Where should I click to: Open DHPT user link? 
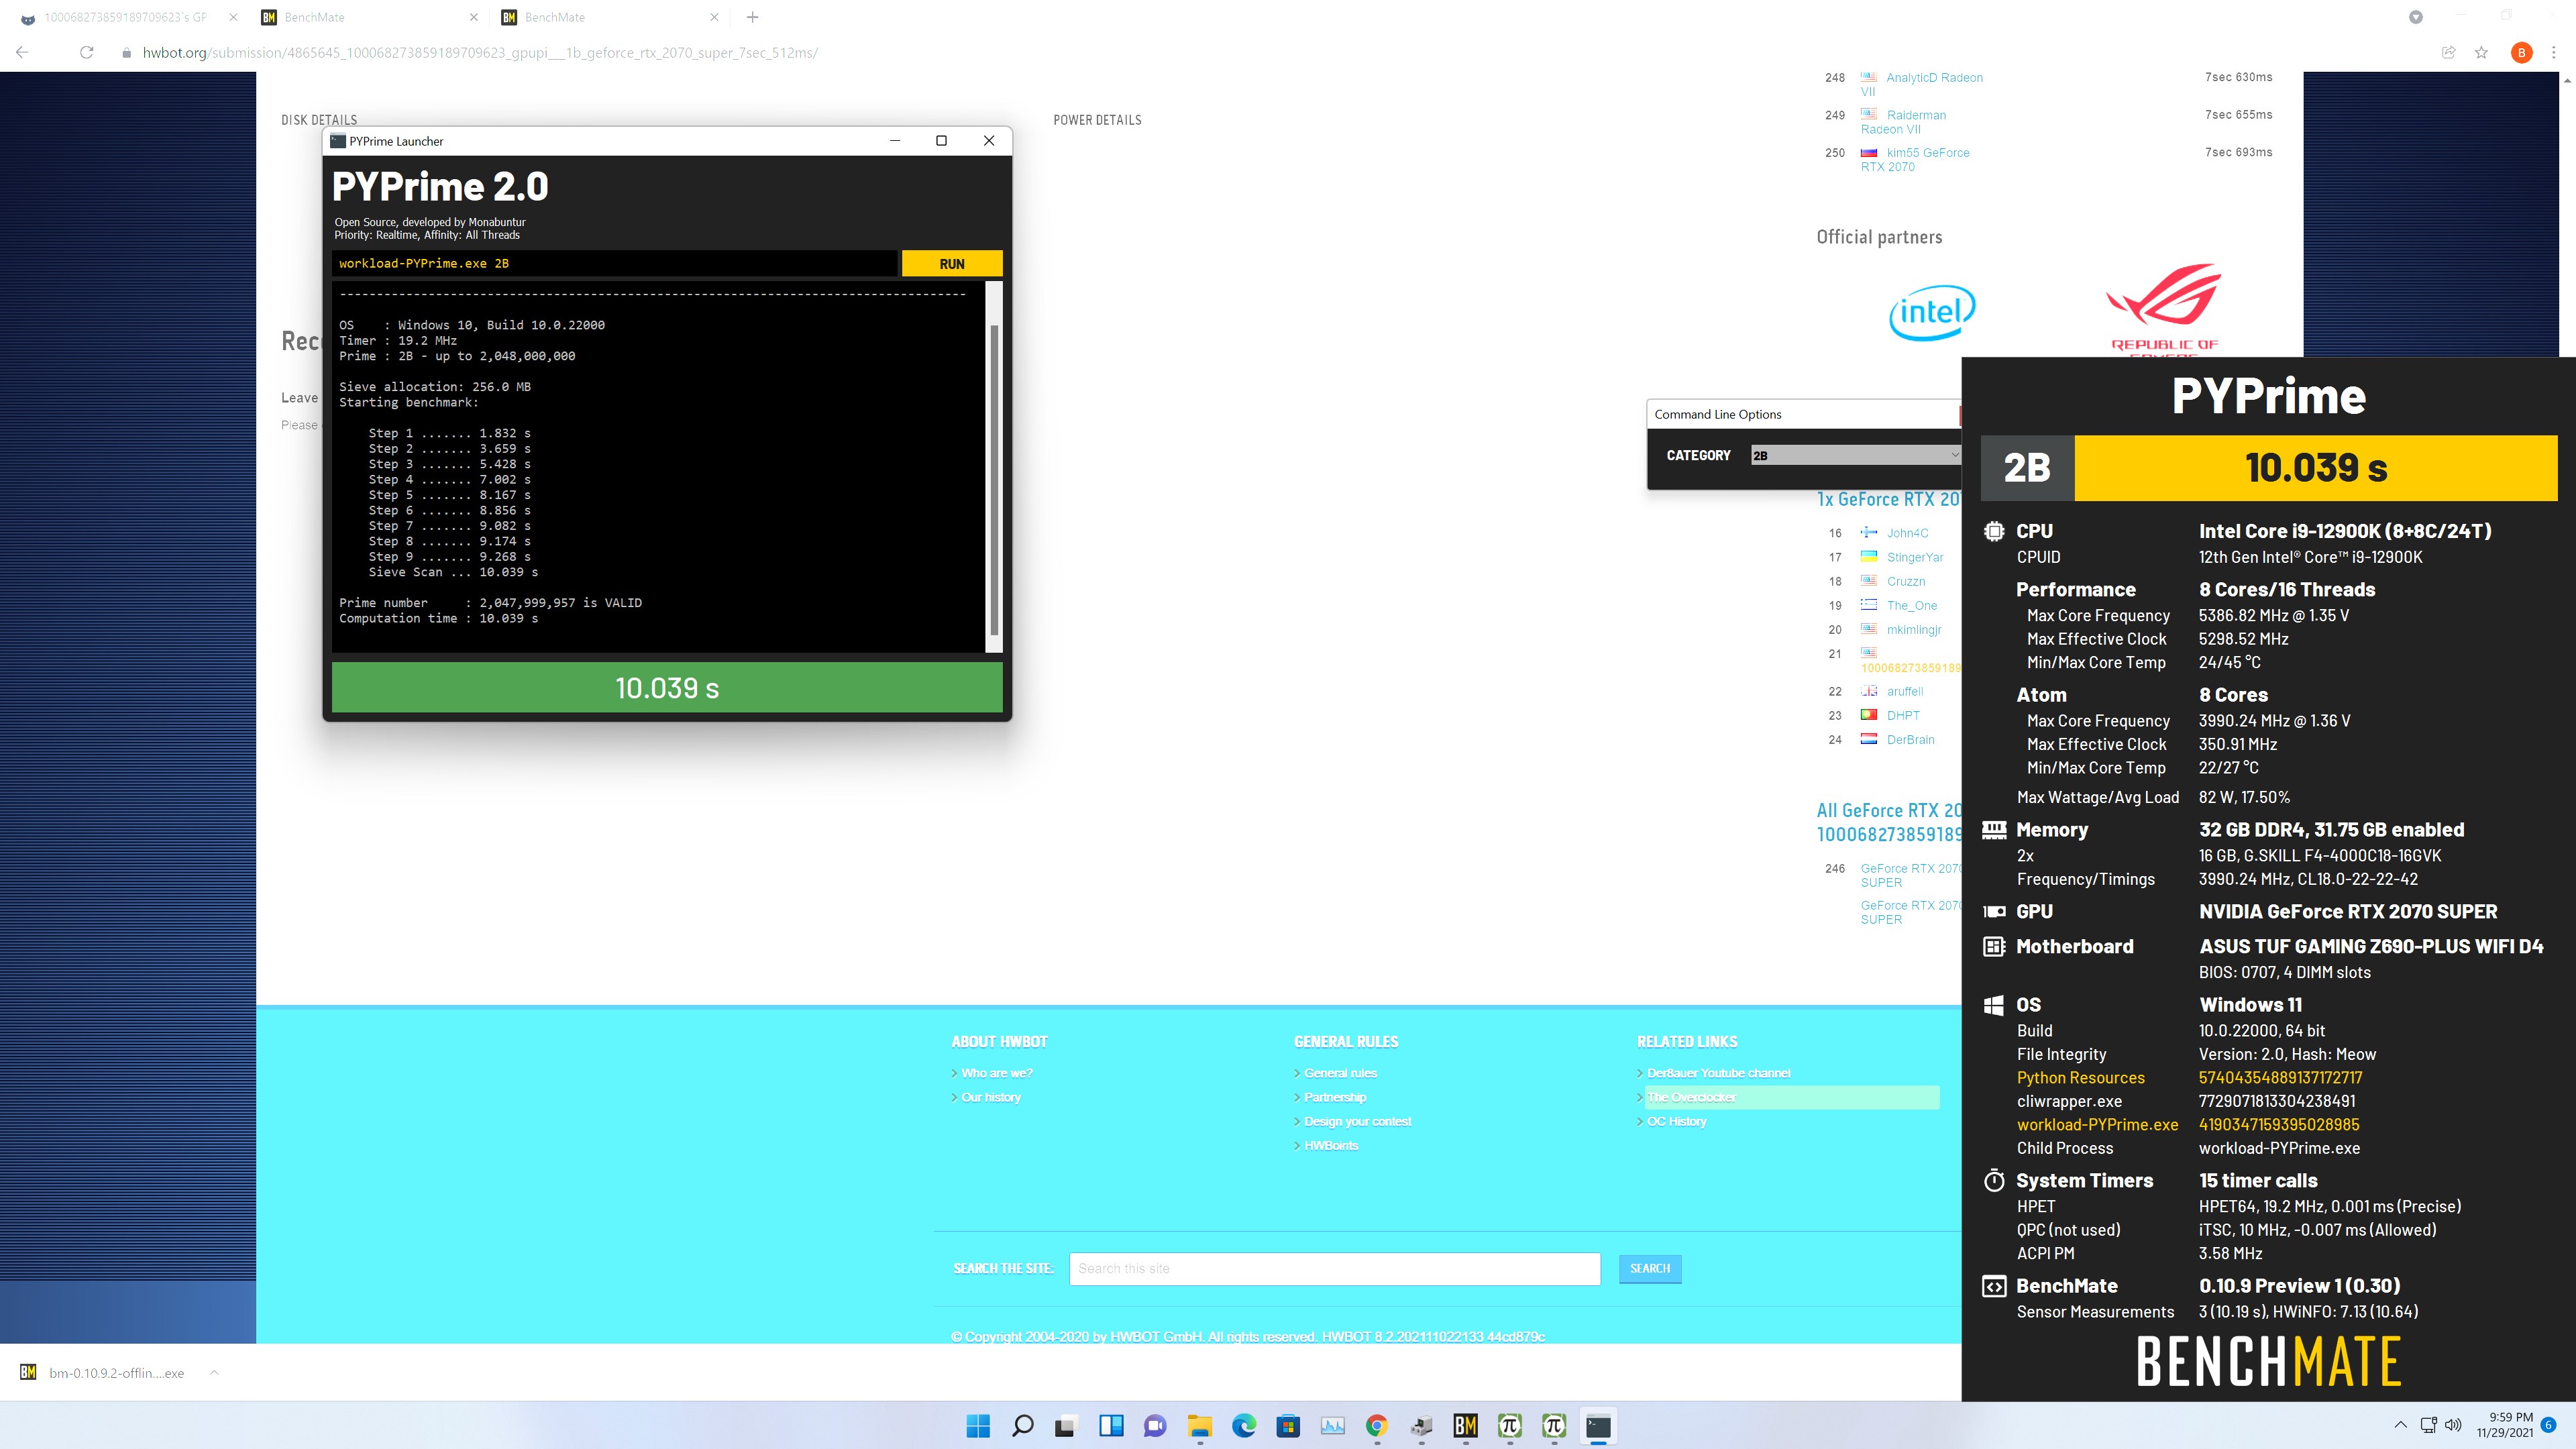[1903, 715]
